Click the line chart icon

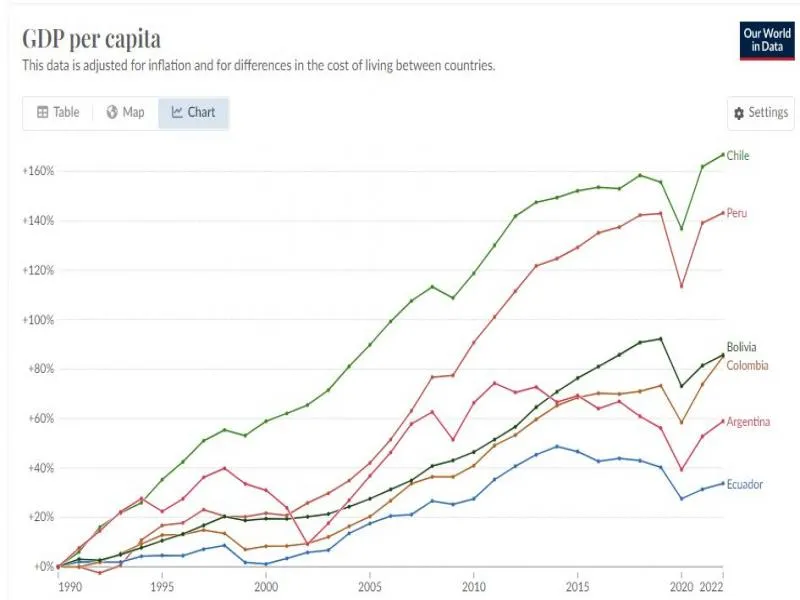point(177,113)
